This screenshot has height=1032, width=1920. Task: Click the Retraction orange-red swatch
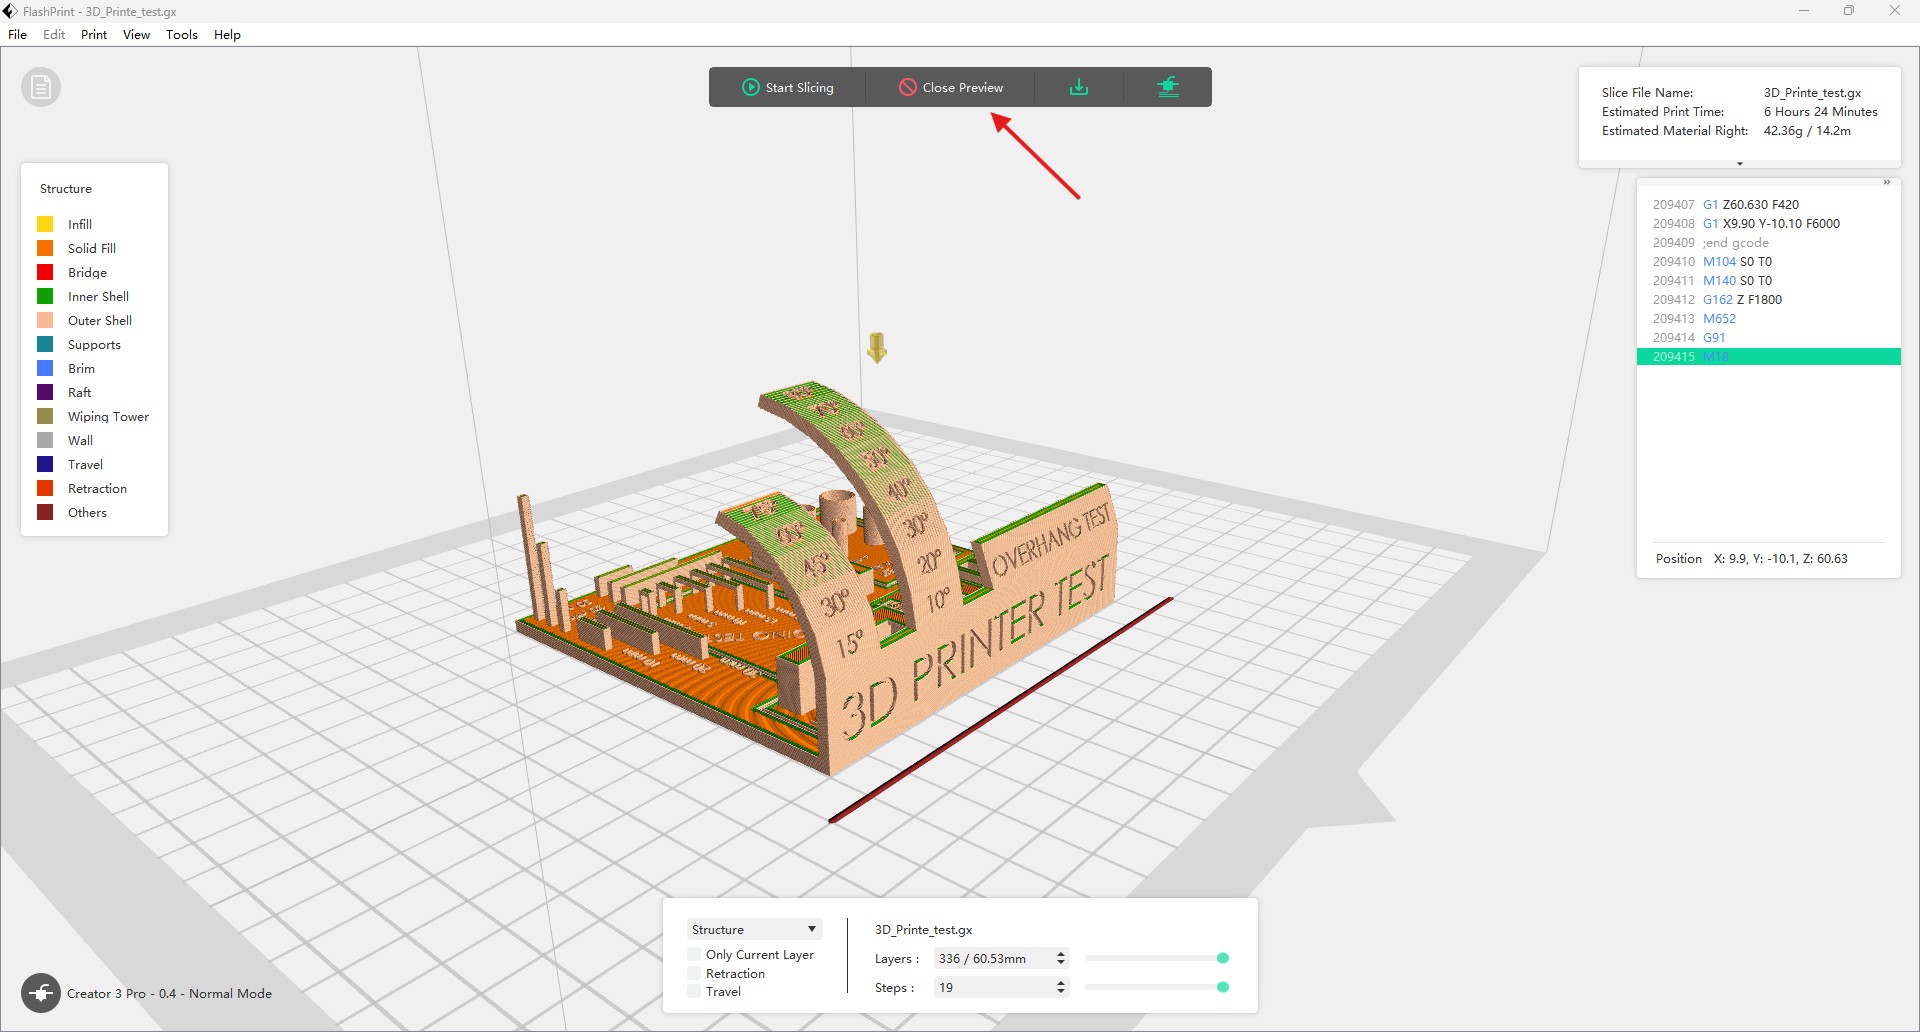(x=45, y=488)
